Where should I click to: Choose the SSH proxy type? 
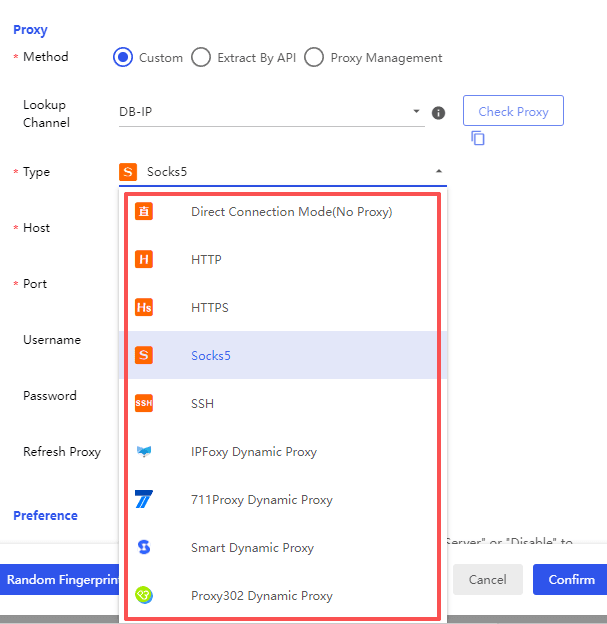[x=283, y=403]
